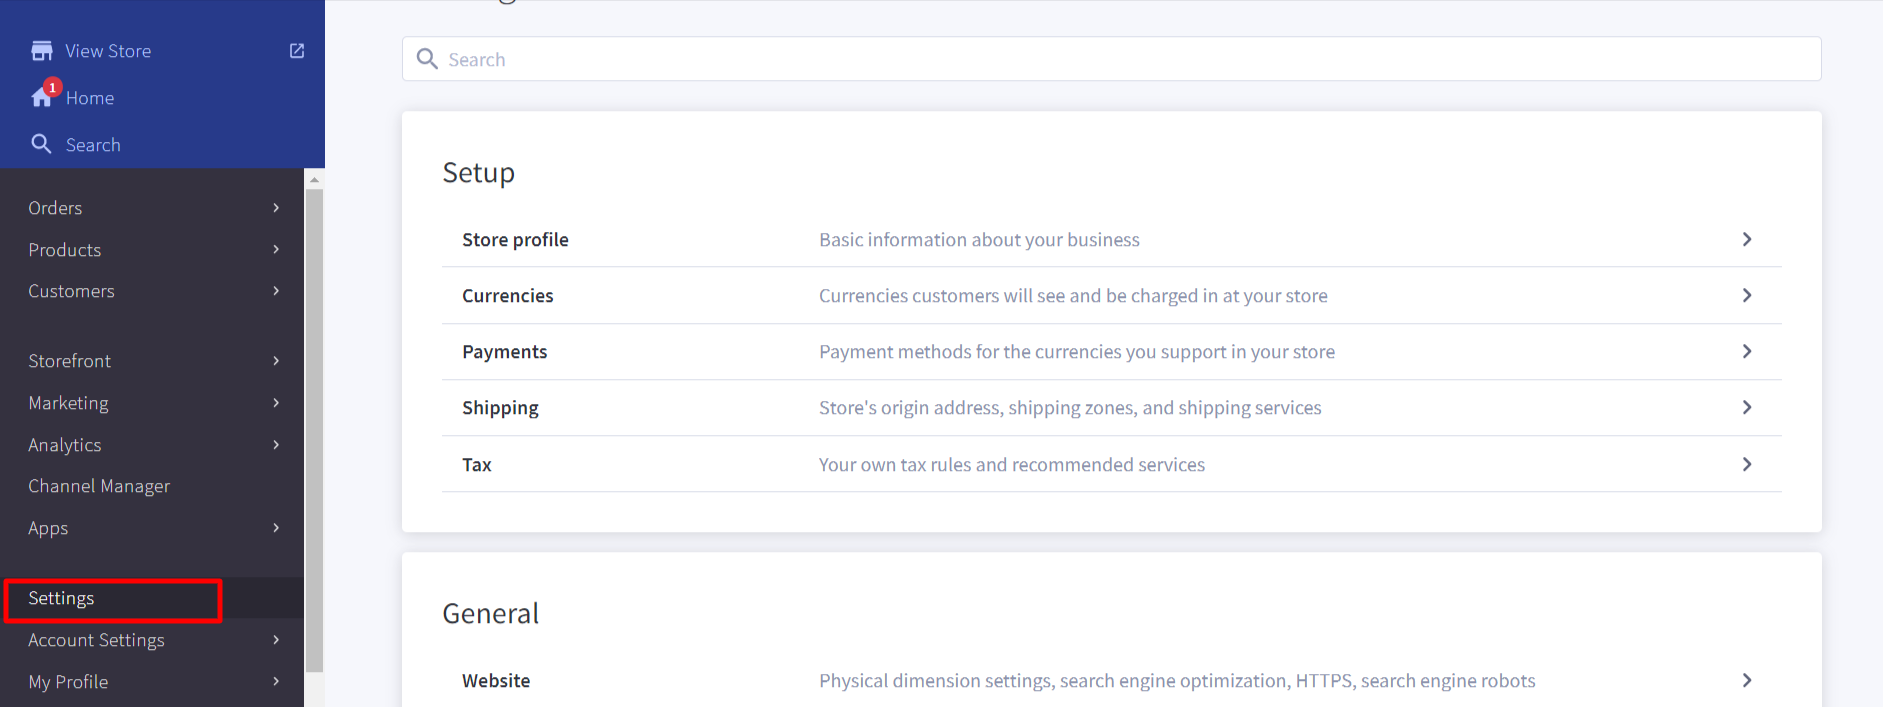Open the sidebar Search link

pyautogui.click(x=93, y=145)
